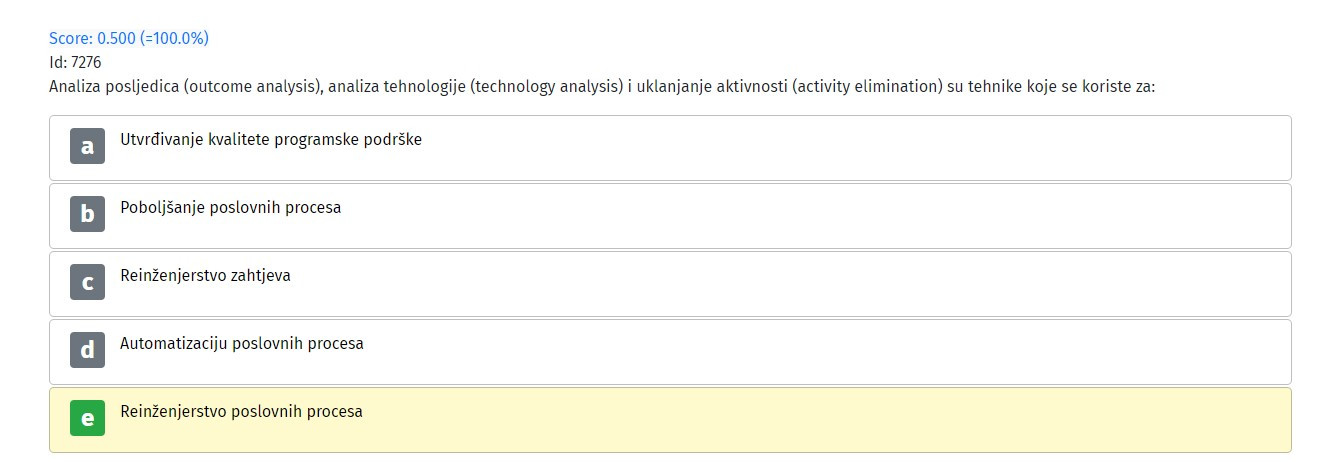Click the blue 'Score: 0.500' text

93,38
